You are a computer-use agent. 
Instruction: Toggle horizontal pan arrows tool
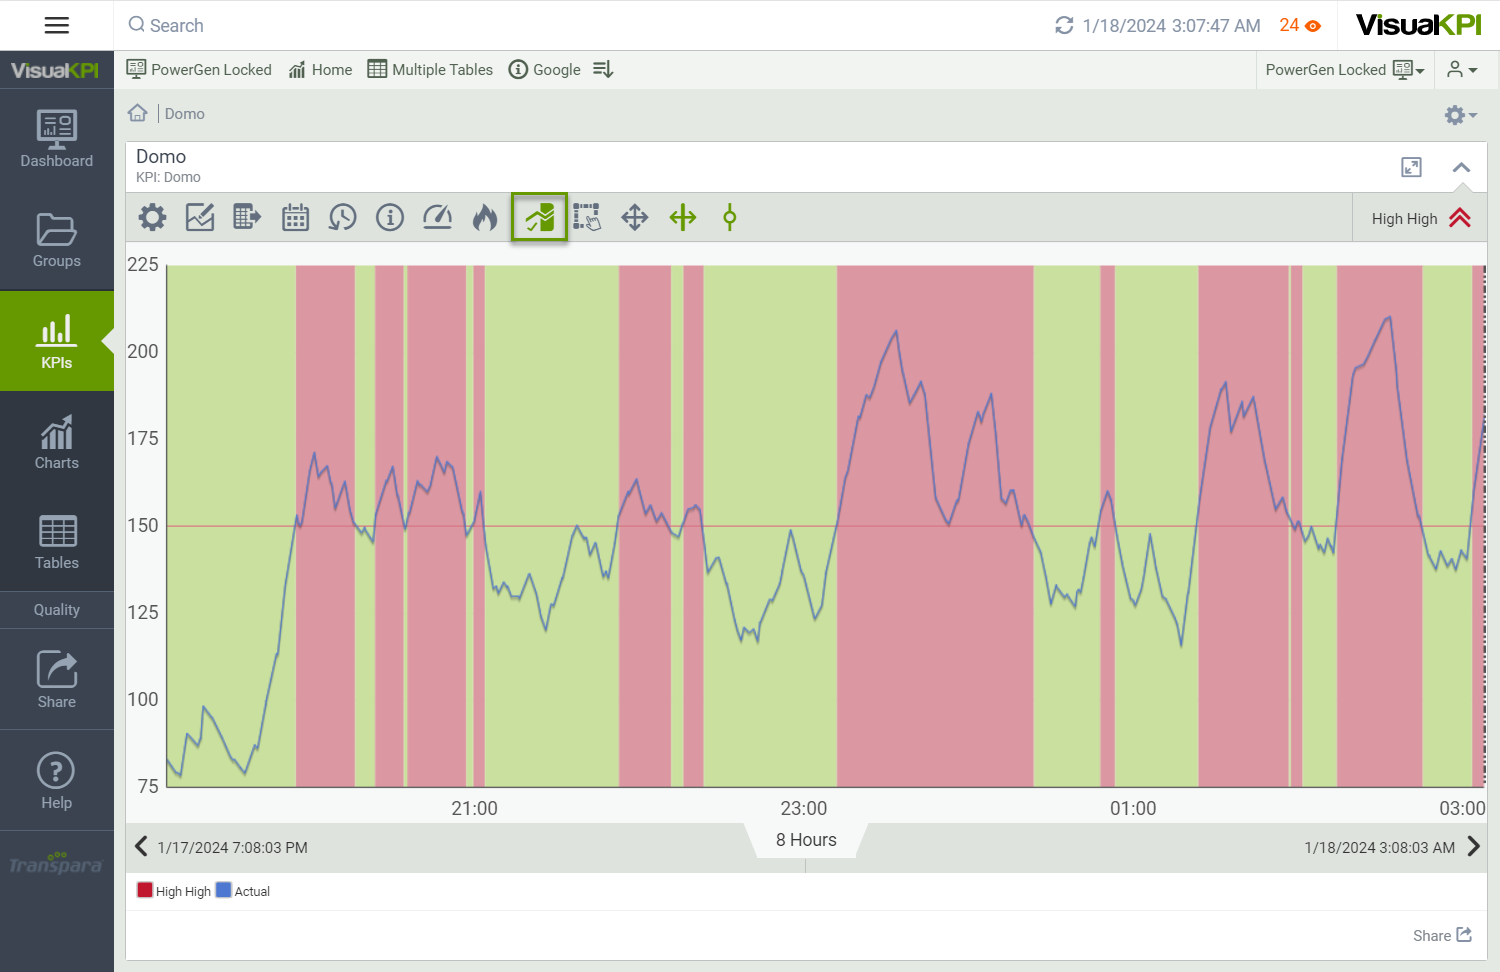coord(683,217)
